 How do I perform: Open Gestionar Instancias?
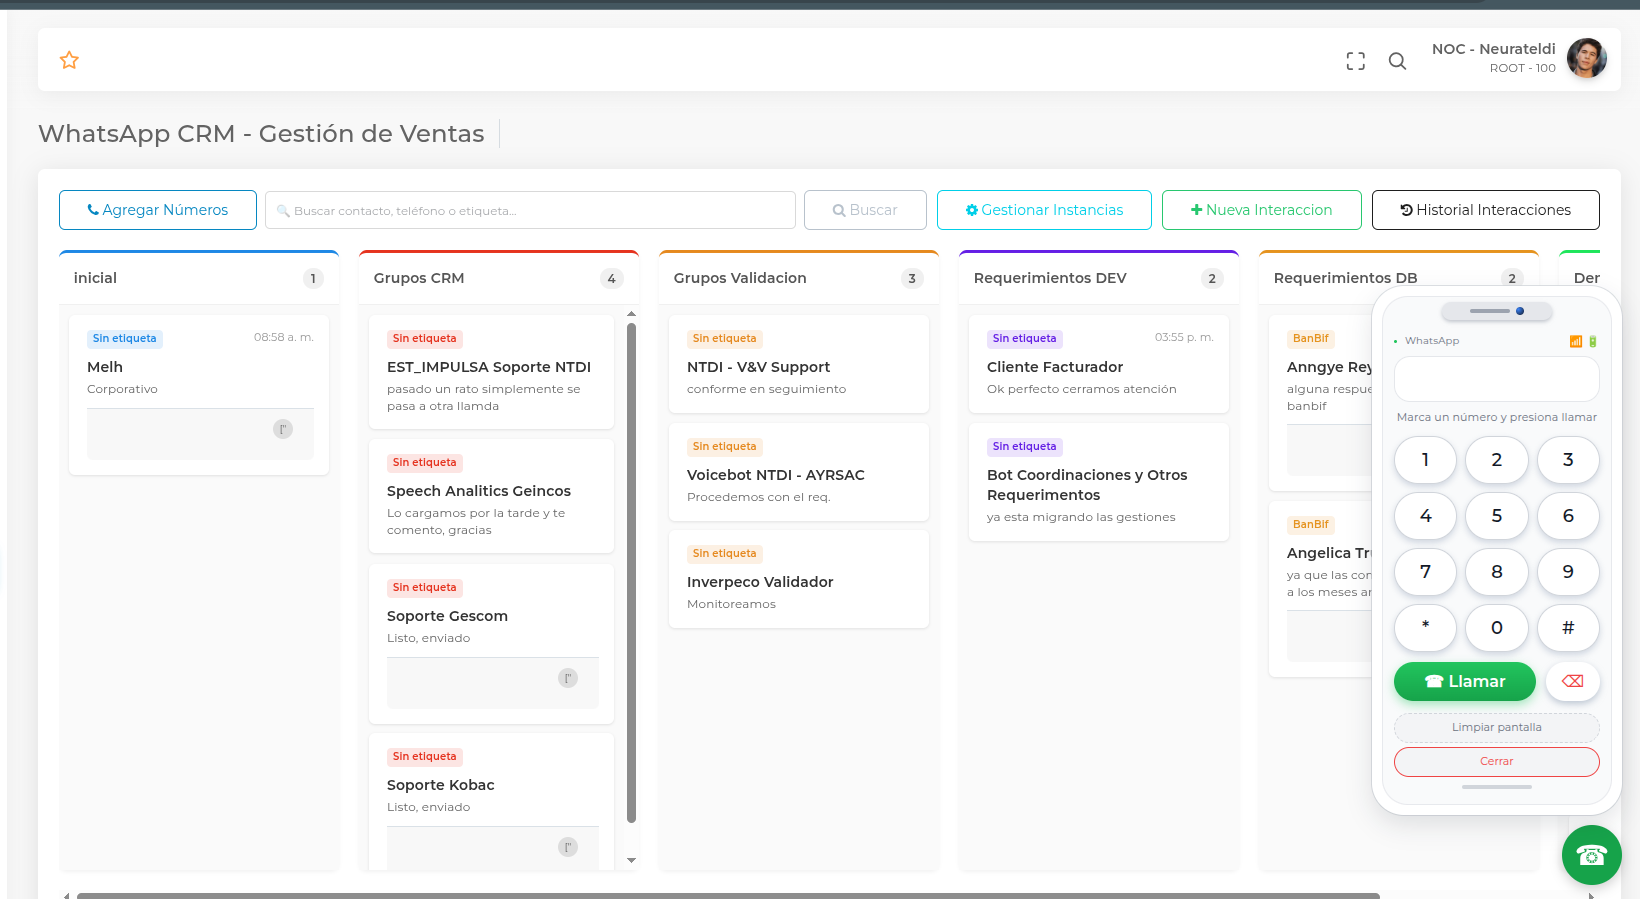[1044, 210]
